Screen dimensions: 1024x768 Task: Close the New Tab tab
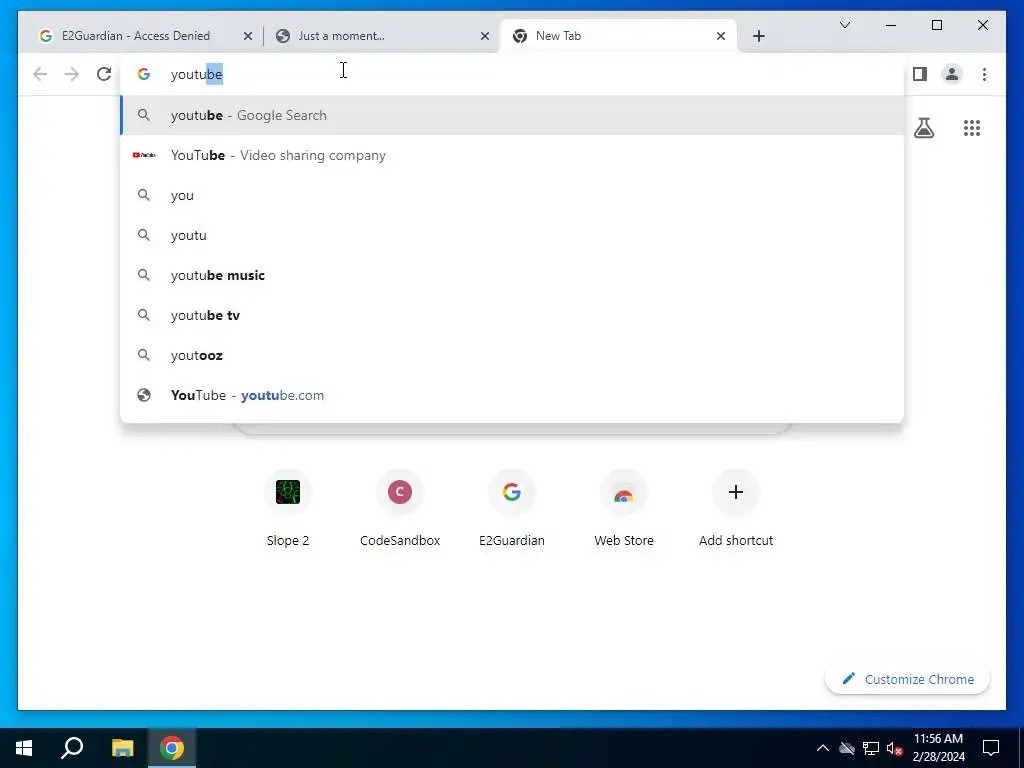click(x=720, y=36)
